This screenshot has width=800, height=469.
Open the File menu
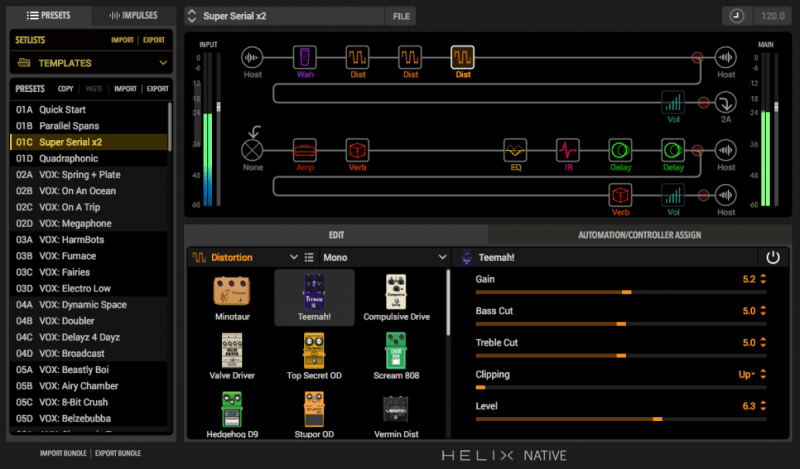(401, 16)
